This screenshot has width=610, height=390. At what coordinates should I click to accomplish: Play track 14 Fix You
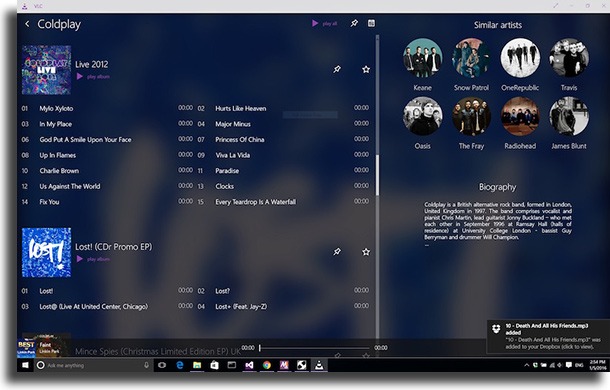tap(107, 202)
